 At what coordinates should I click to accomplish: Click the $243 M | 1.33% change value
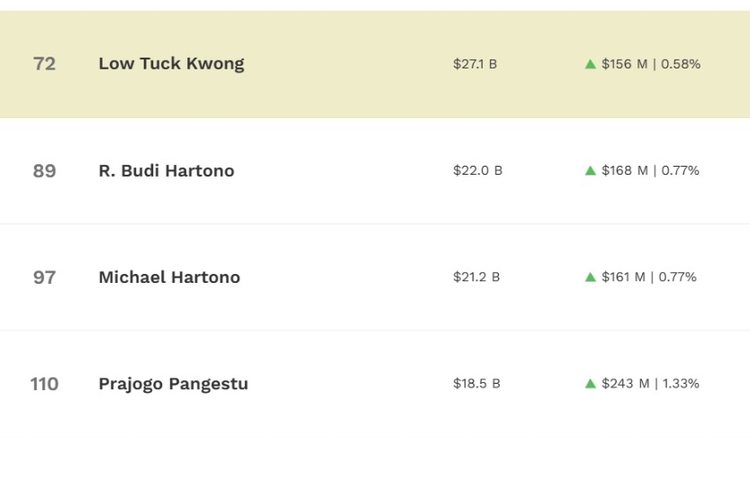pyautogui.click(x=651, y=384)
